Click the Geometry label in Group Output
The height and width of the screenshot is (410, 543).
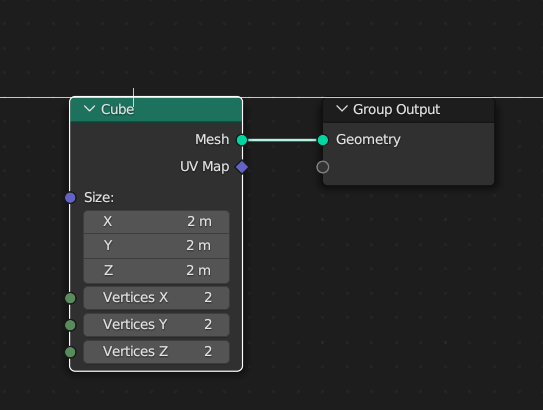(368, 140)
